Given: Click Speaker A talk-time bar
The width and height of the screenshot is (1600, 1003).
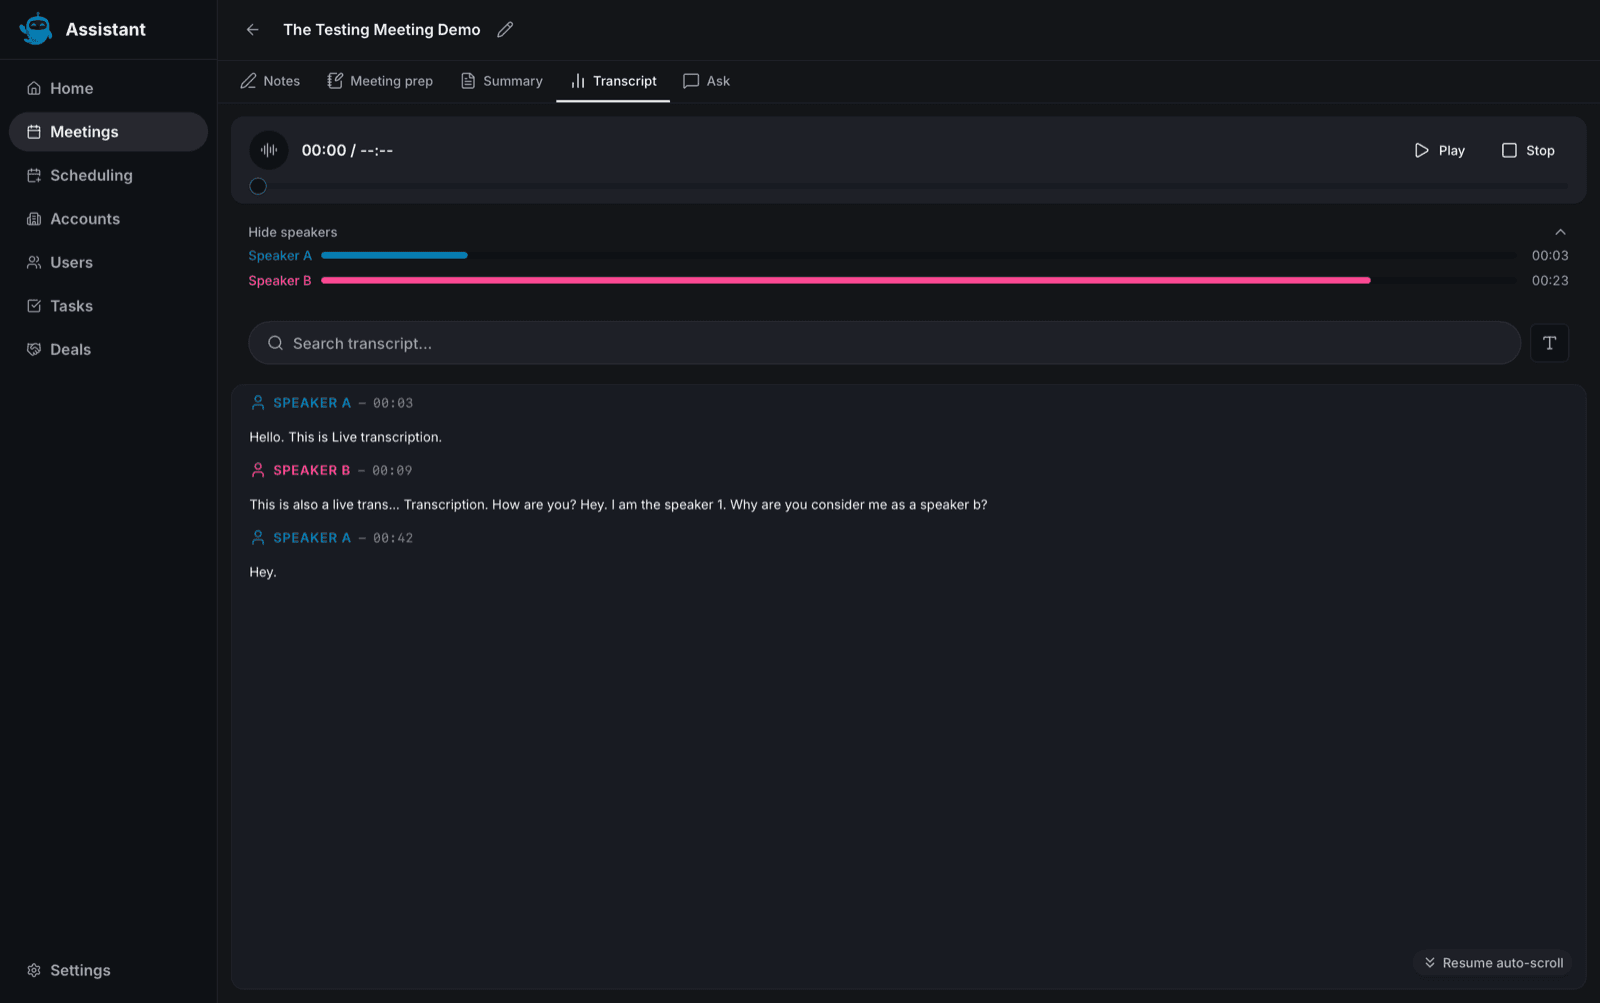Looking at the screenshot, I should [x=394, y=256].
